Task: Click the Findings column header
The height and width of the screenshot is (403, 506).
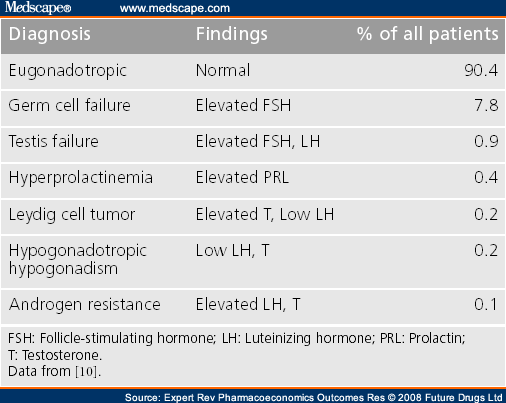Action: point(231,34)
